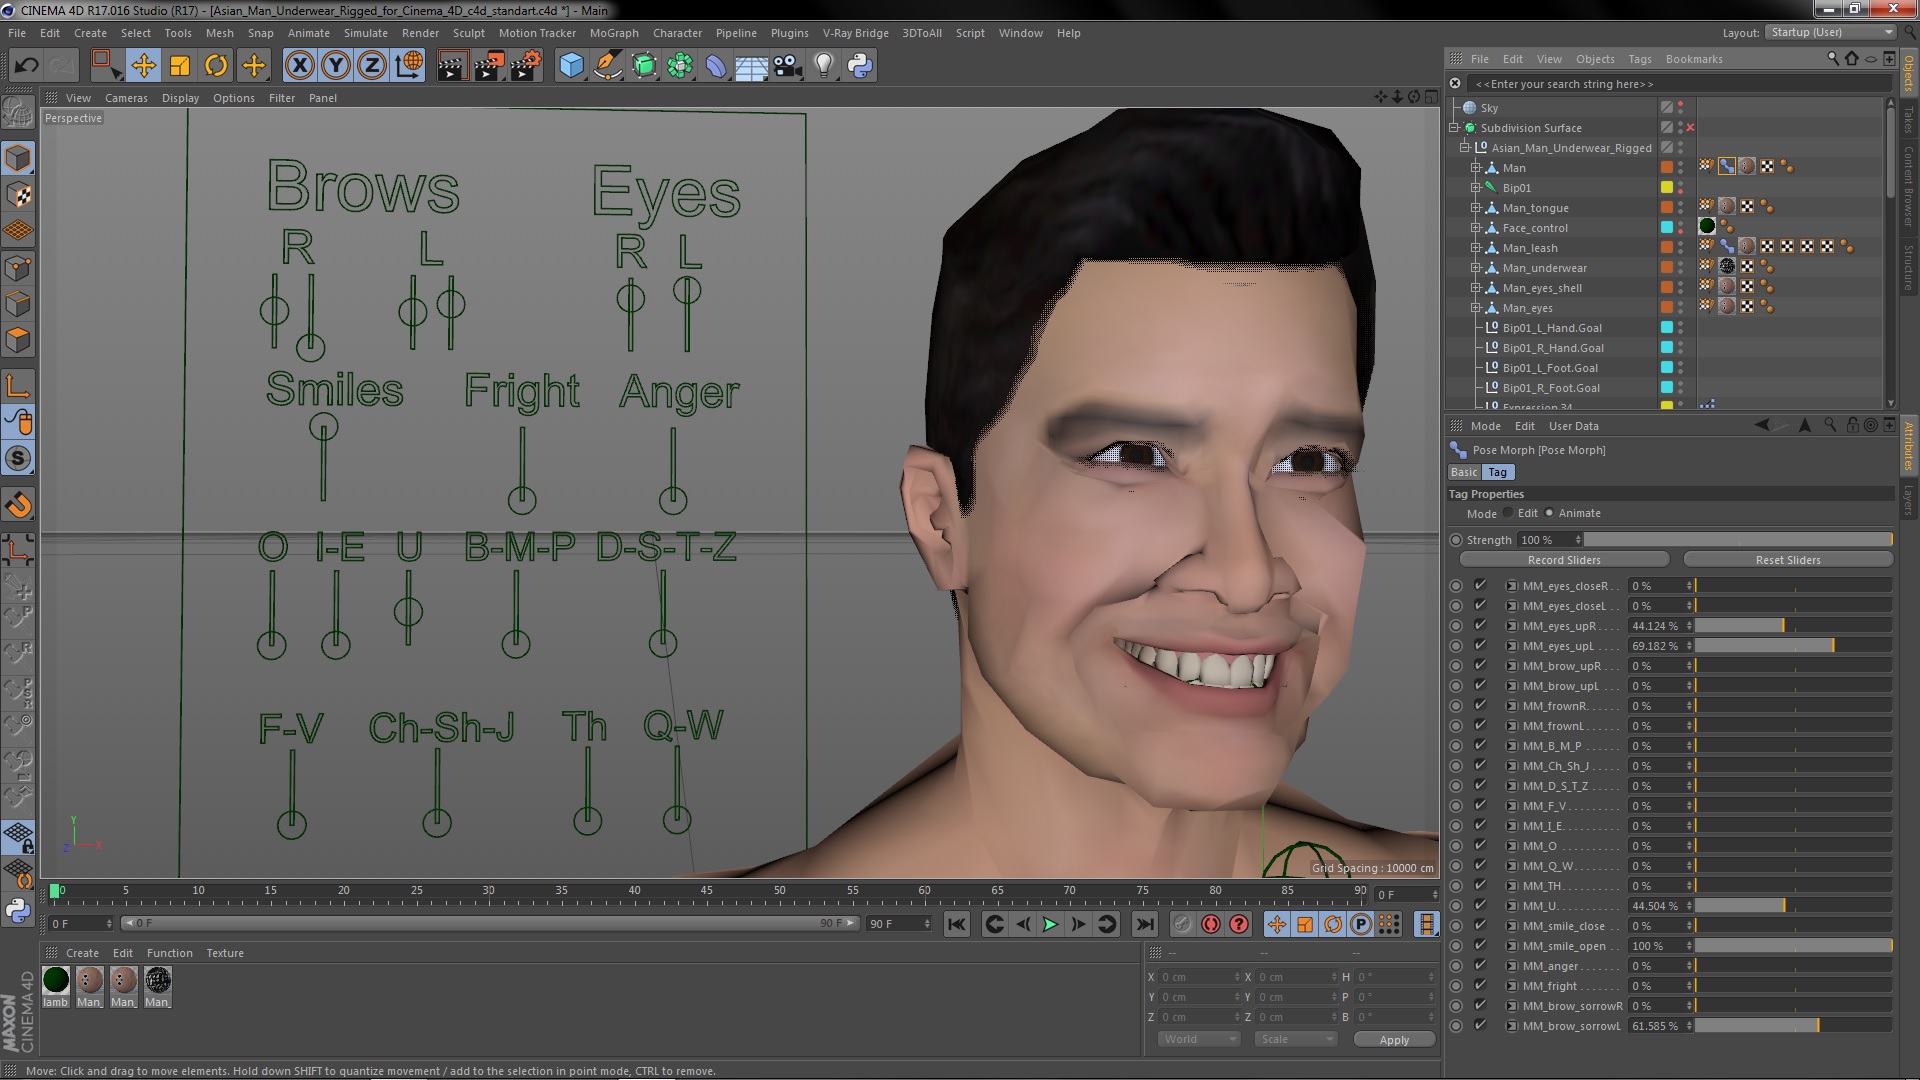Toggle Y axis lock
Image resolution: width=1920 pixels, height=1080 pixels.
[336, 66]
